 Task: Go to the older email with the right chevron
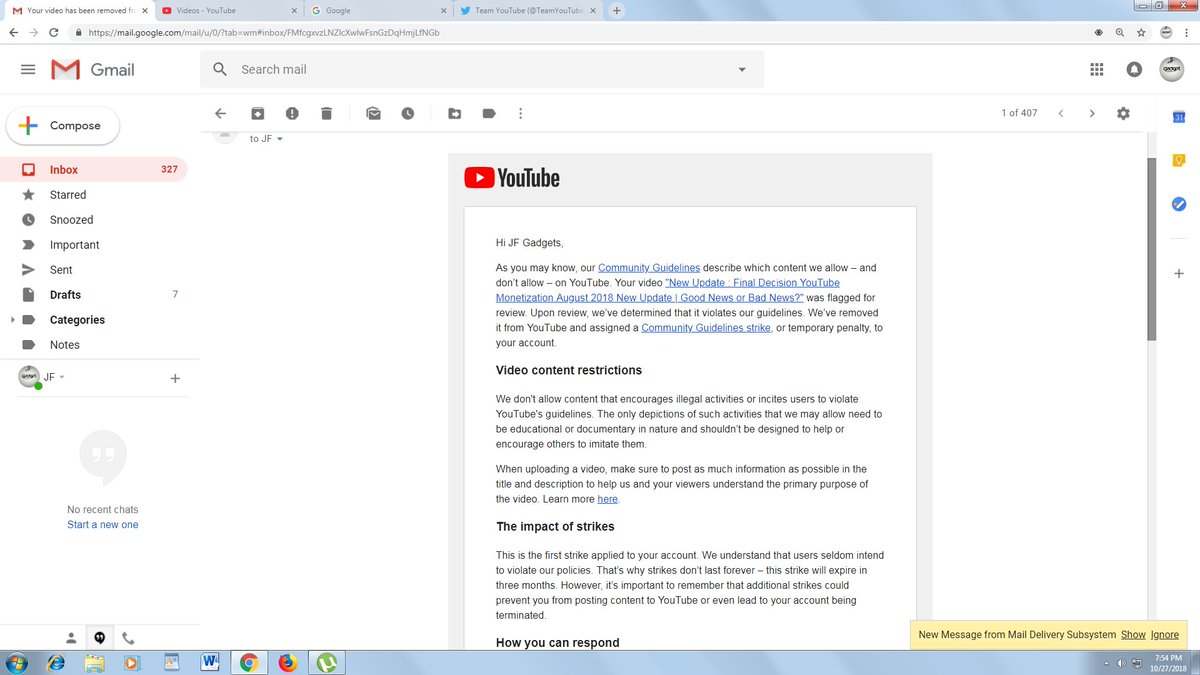point(1092,114)
